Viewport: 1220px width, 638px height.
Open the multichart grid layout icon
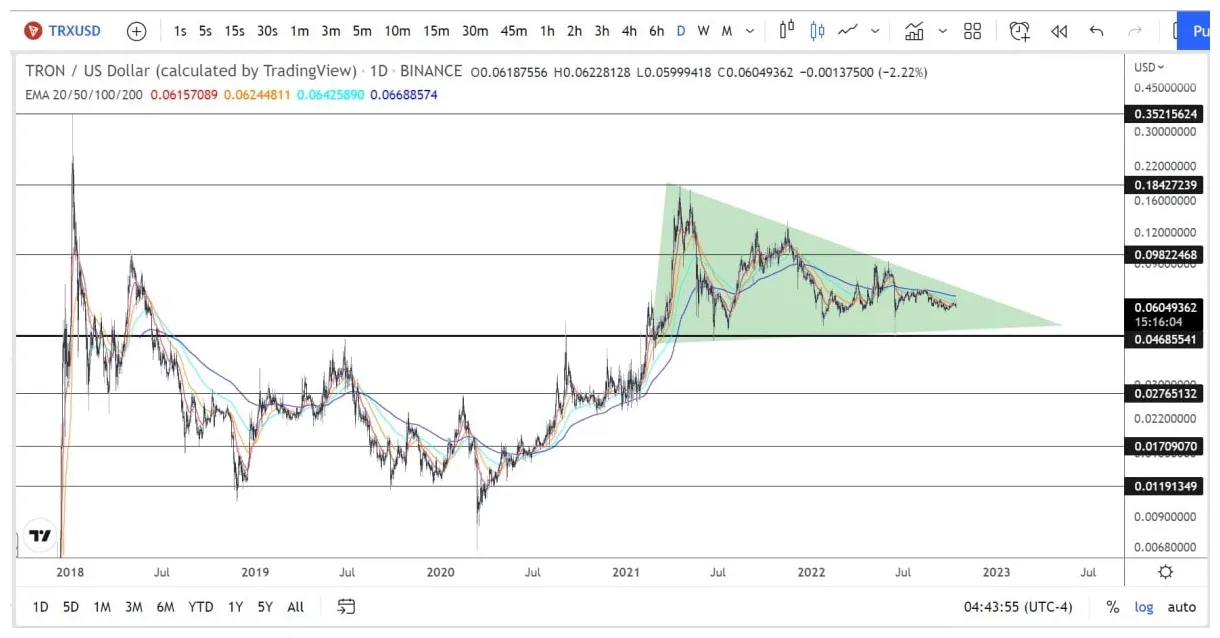coord(973,31)
